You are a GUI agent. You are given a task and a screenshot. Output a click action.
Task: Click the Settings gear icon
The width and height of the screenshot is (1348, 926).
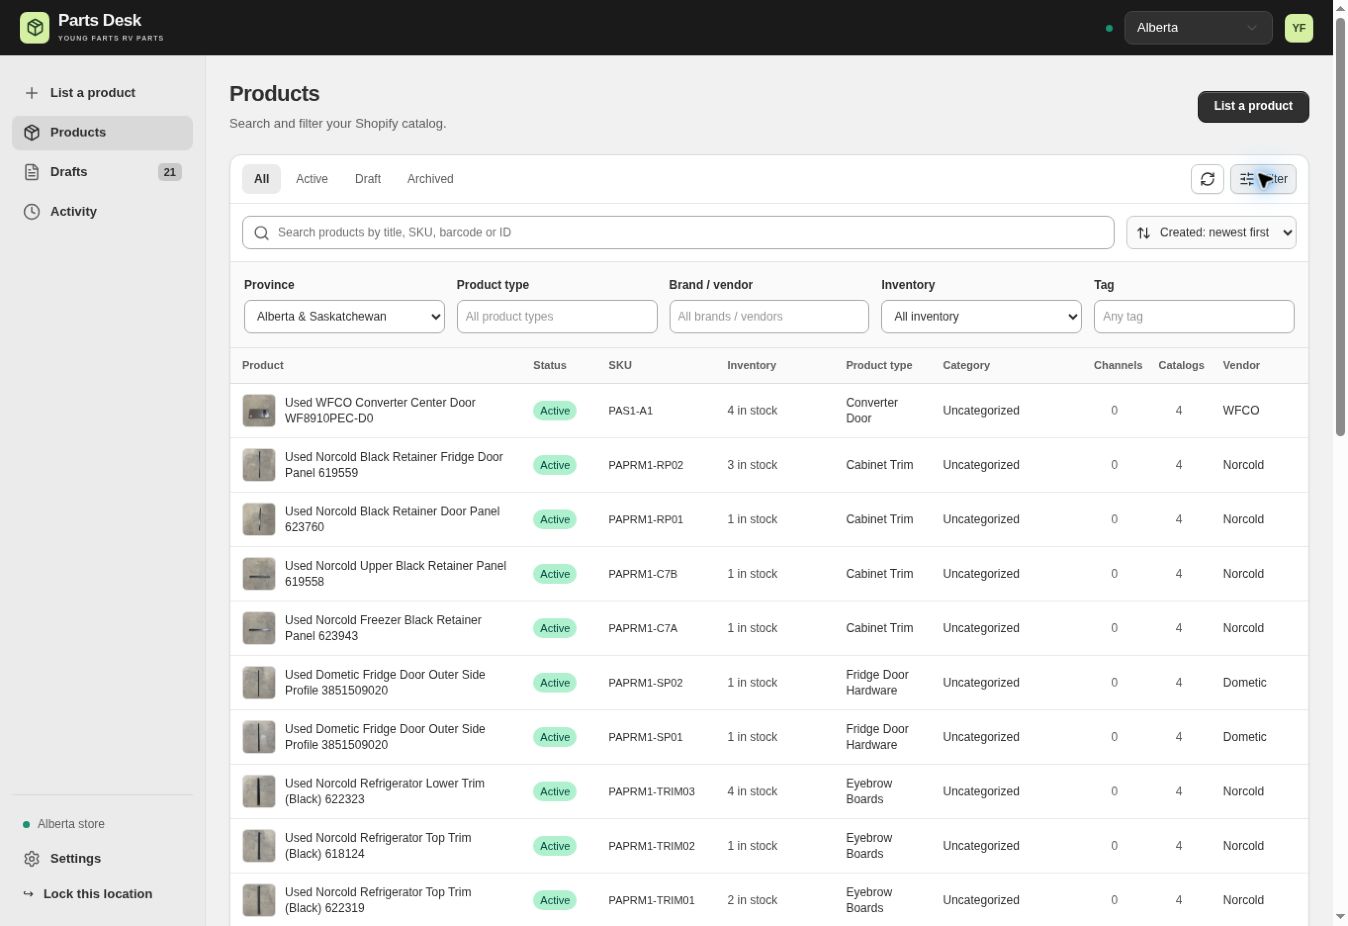point(32,859)
